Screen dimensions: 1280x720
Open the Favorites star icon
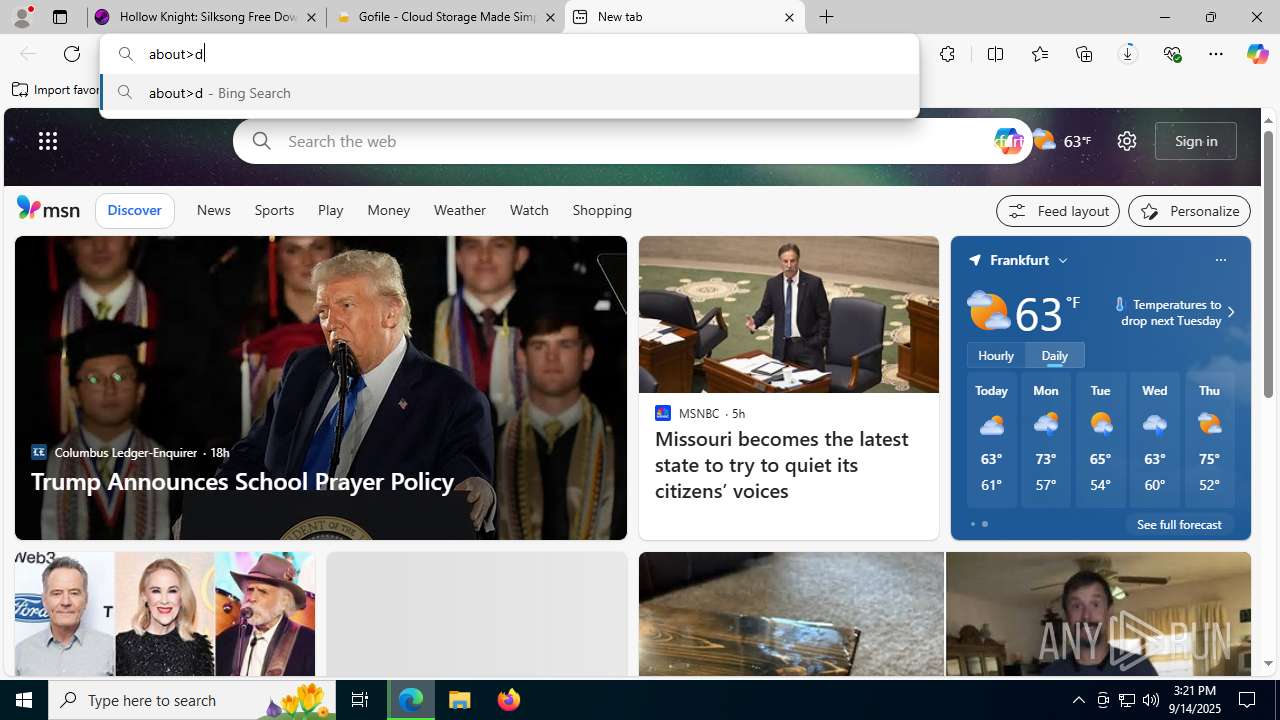1040,54
